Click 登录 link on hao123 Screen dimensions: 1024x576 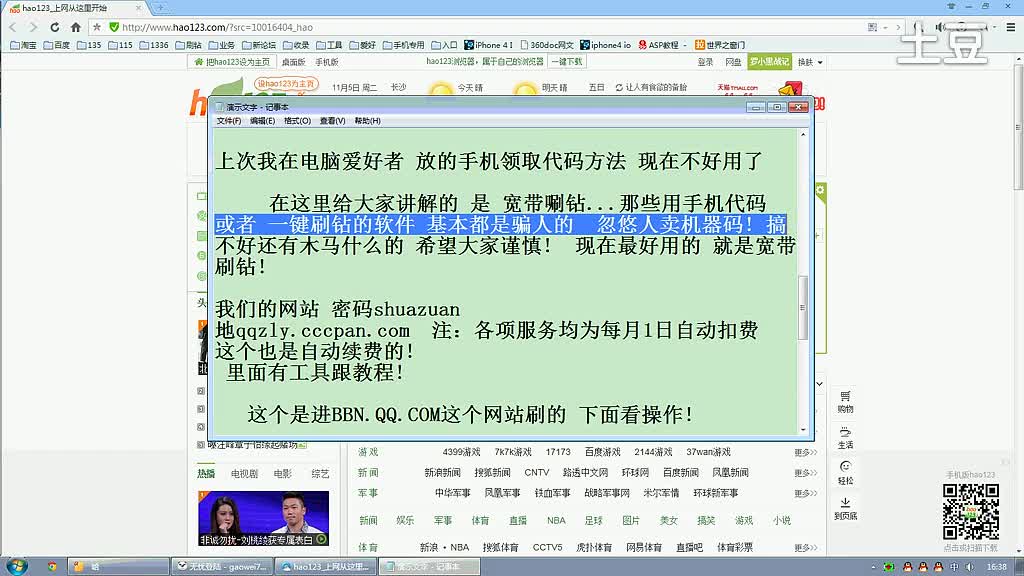pyautogui.click(x=705, y=62)
